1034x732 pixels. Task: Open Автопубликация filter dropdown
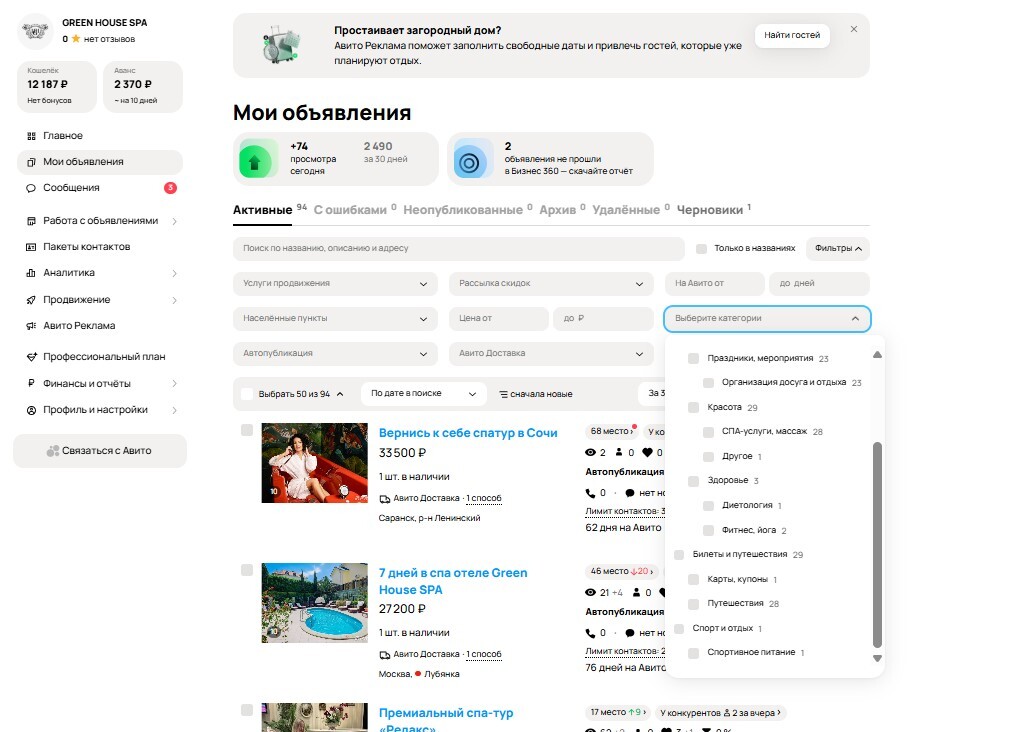tap(335, 353)
